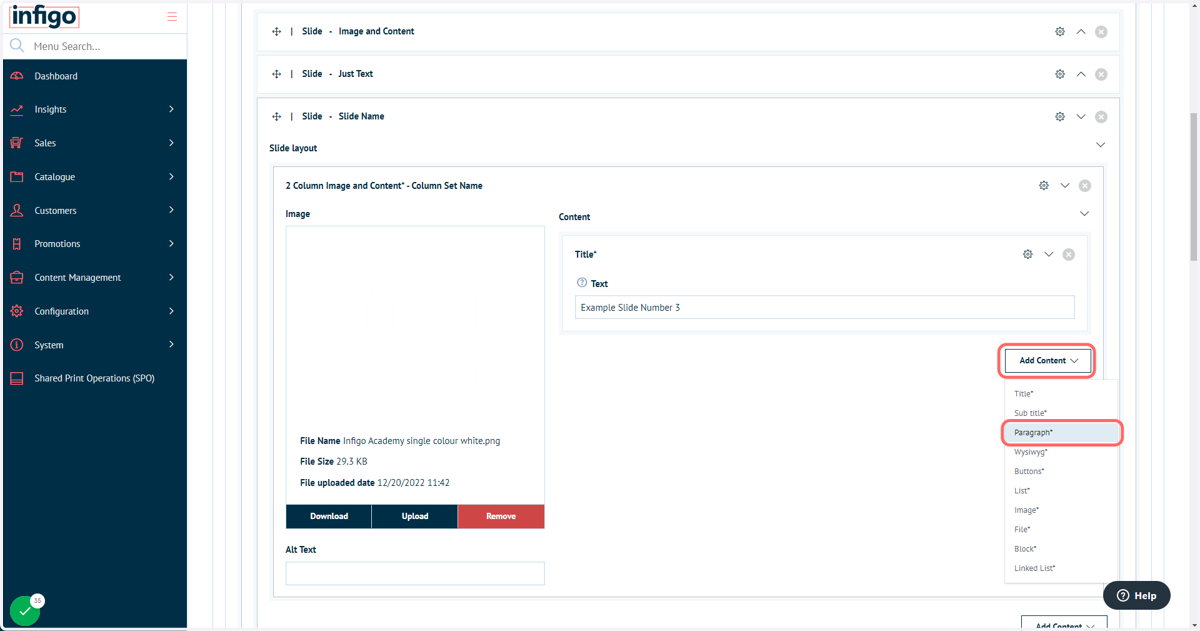Click the help question icon beside Text
The width and height of the screenshot is (1200, 631).
point(582,283)
